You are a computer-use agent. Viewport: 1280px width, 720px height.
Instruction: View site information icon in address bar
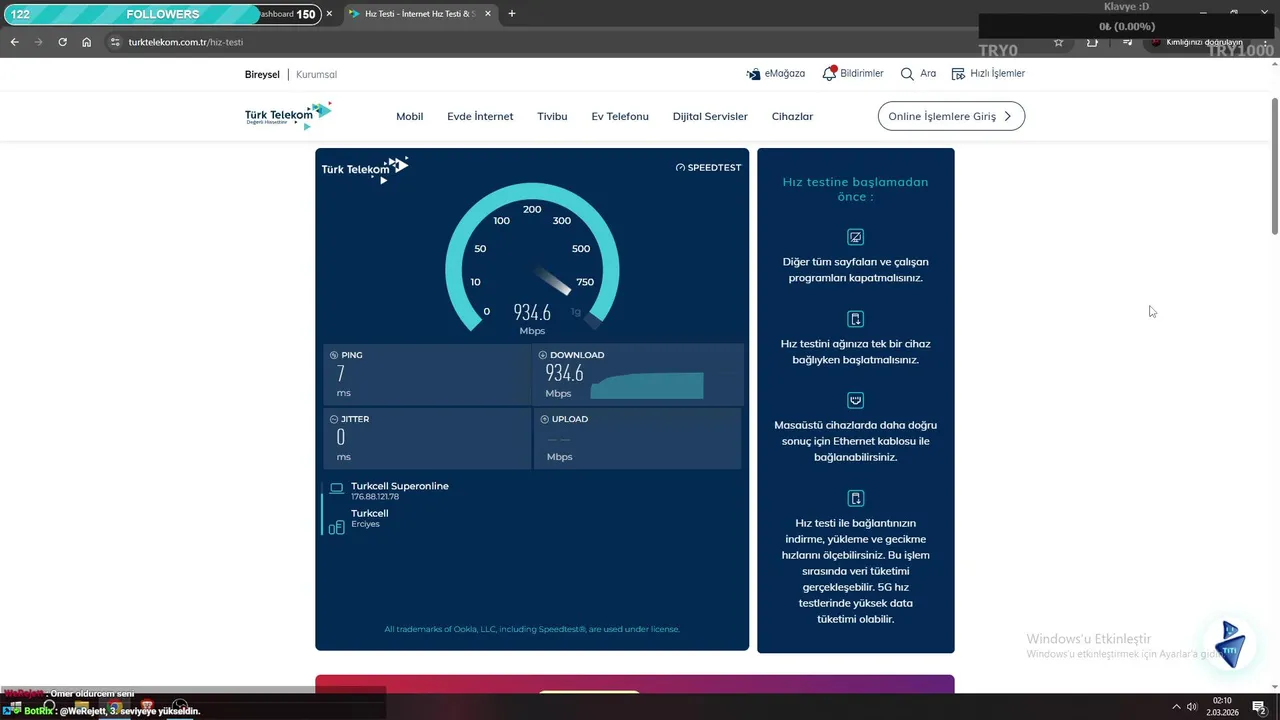pos(114,42)
